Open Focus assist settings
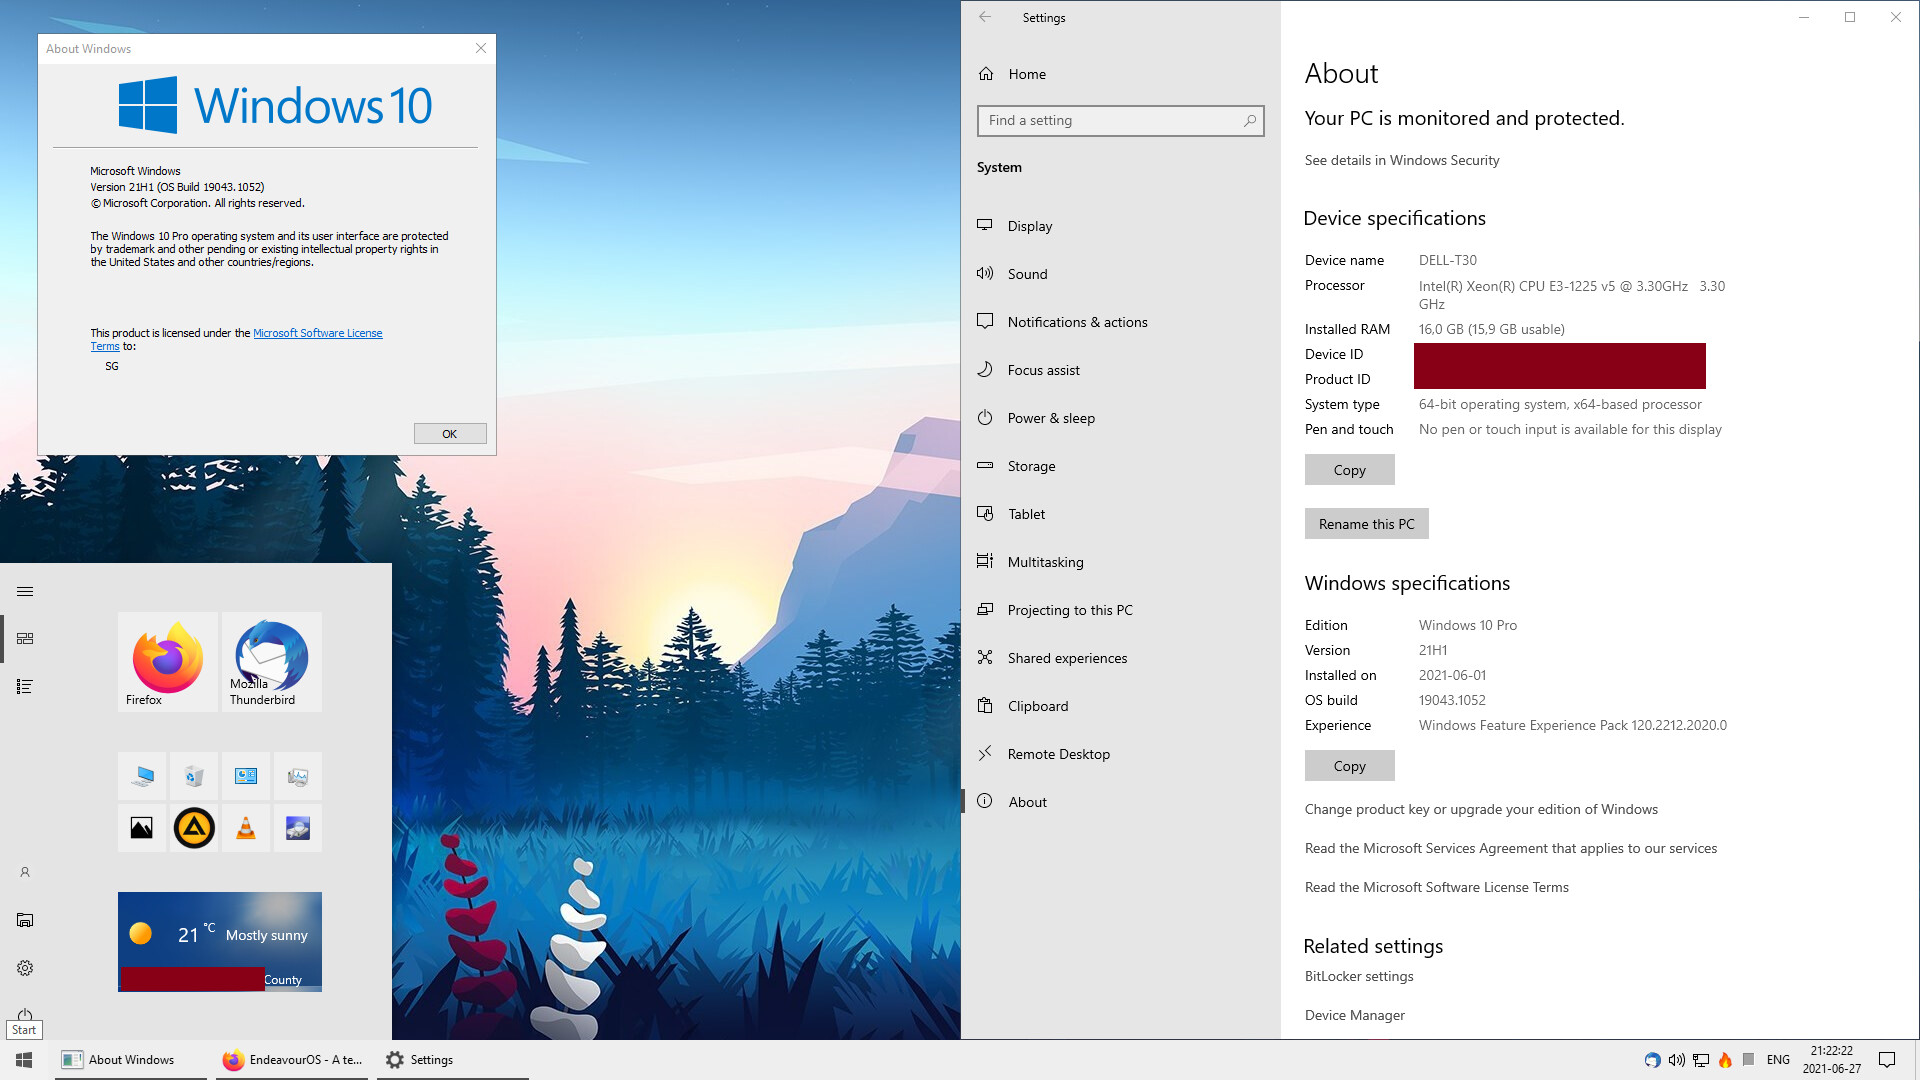1920x1080 pixels. [1121, 370]
